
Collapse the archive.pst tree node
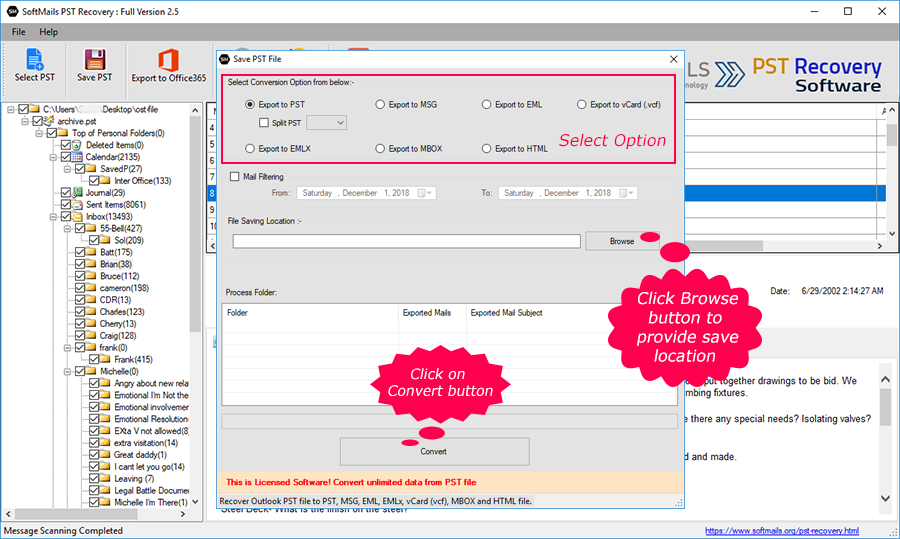[25, 121]
